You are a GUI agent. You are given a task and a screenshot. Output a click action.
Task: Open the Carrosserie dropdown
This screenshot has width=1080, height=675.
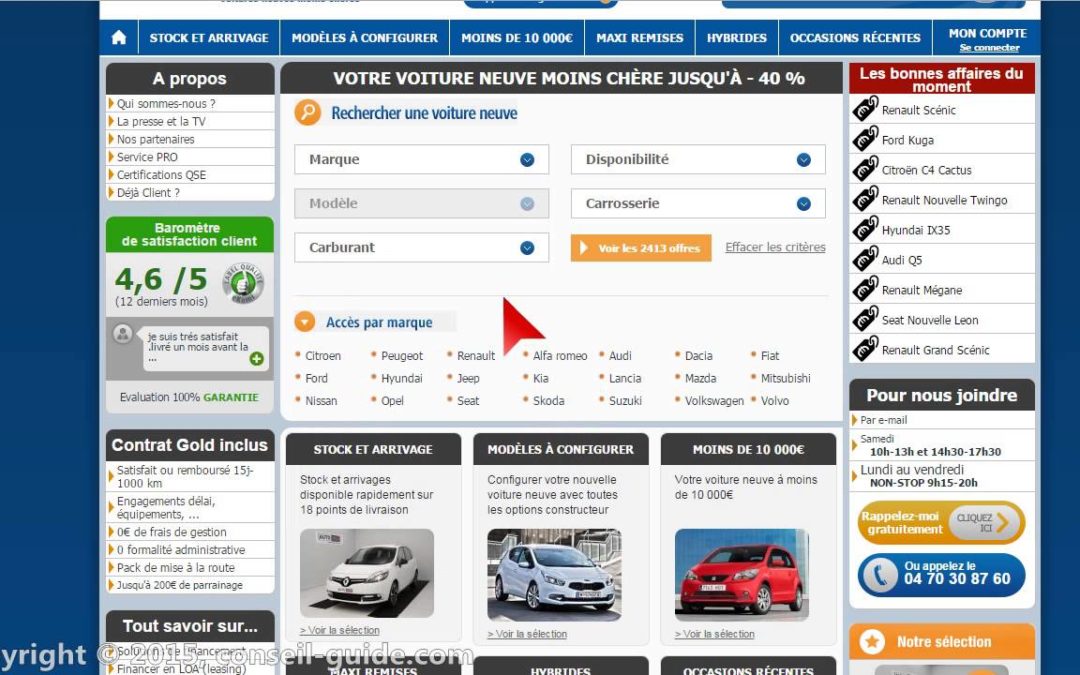(x=697, y=203)
